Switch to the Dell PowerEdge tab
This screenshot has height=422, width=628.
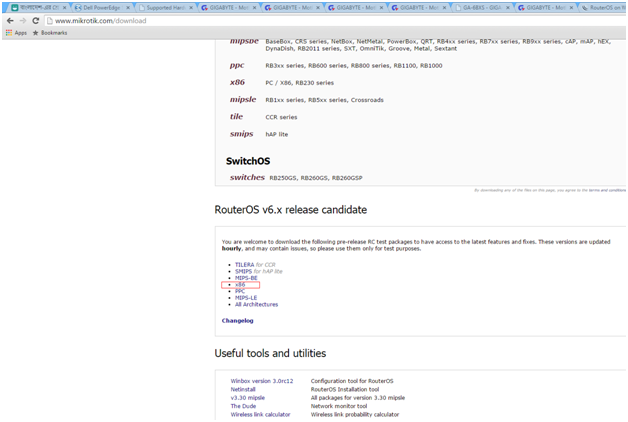pyautogui.click(x=101, y=8)
